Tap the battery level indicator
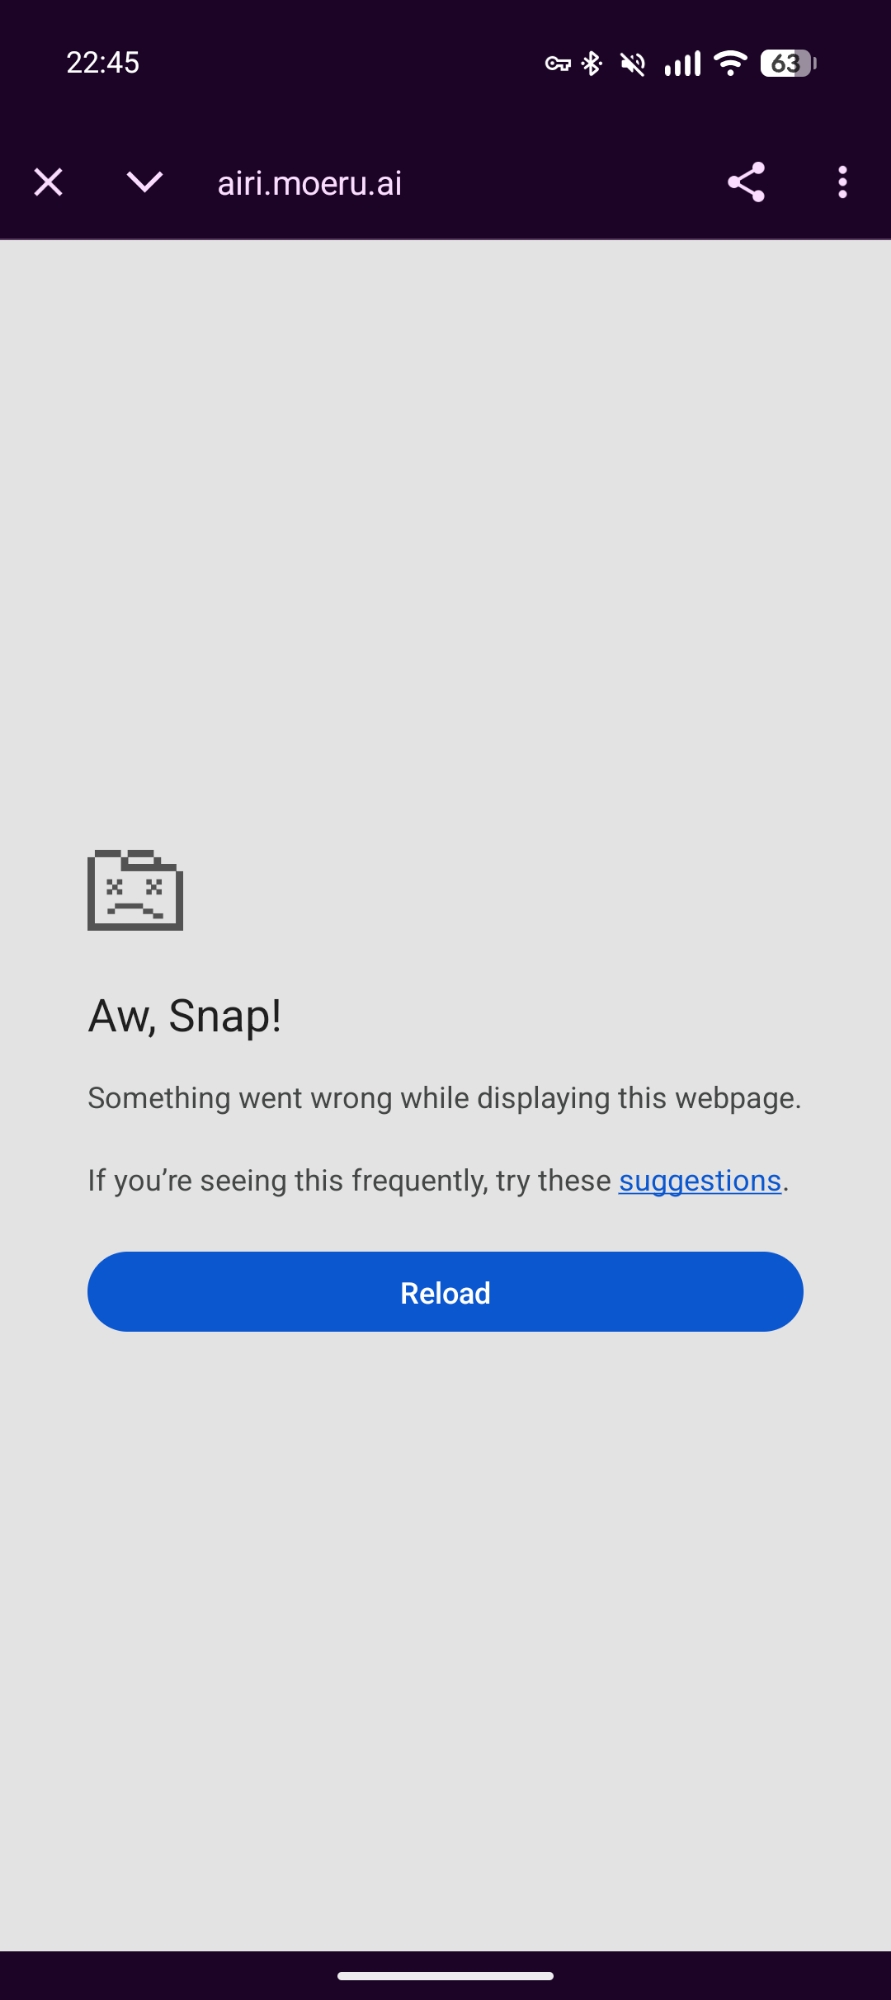The image size is (891, 2000). tap(789, 64)
